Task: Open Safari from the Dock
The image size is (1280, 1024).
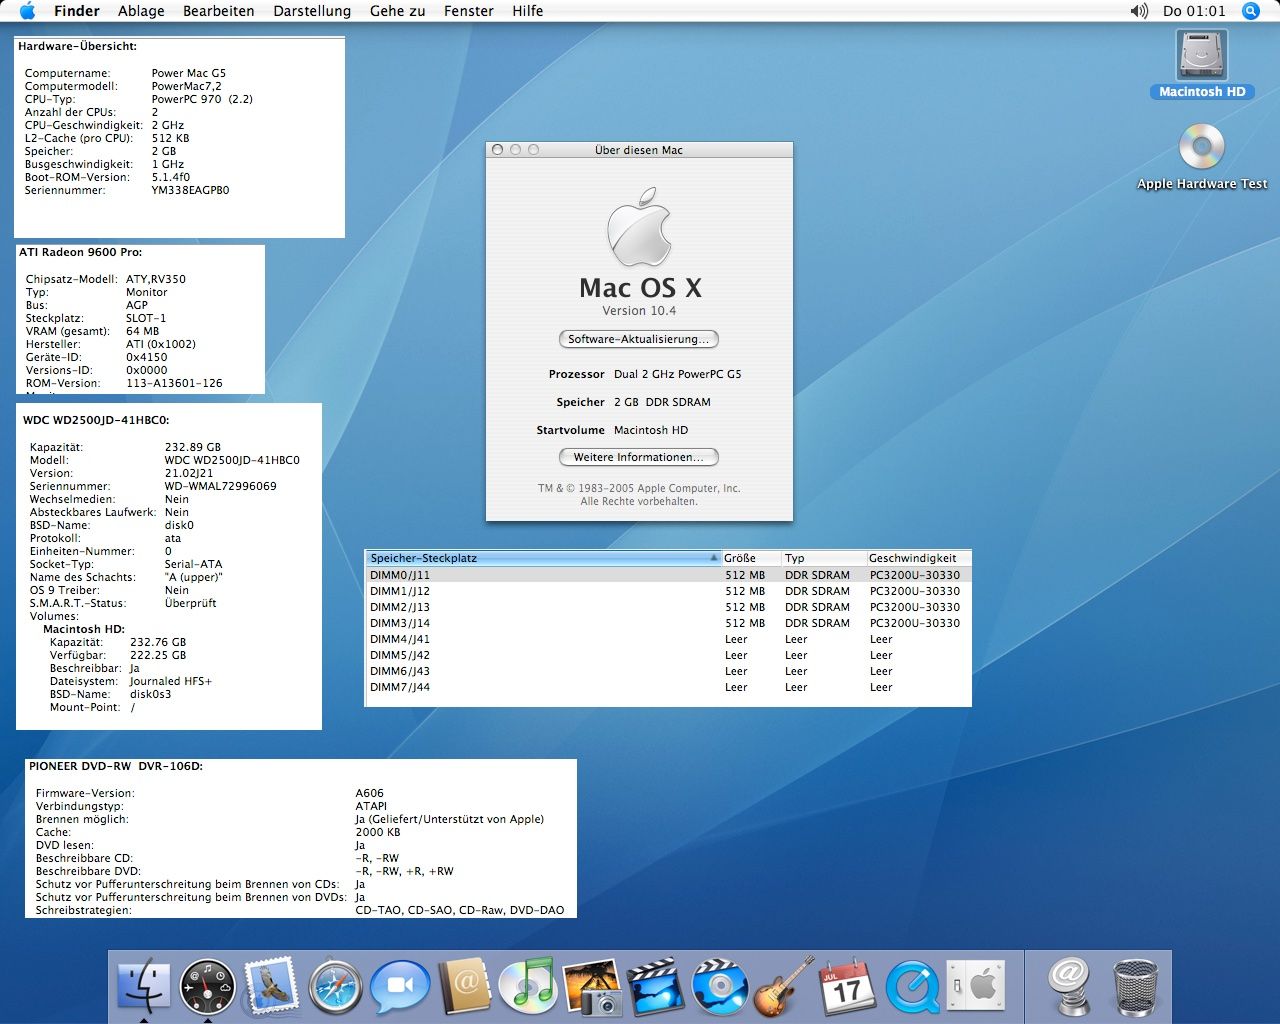Action: click(335, 986)
